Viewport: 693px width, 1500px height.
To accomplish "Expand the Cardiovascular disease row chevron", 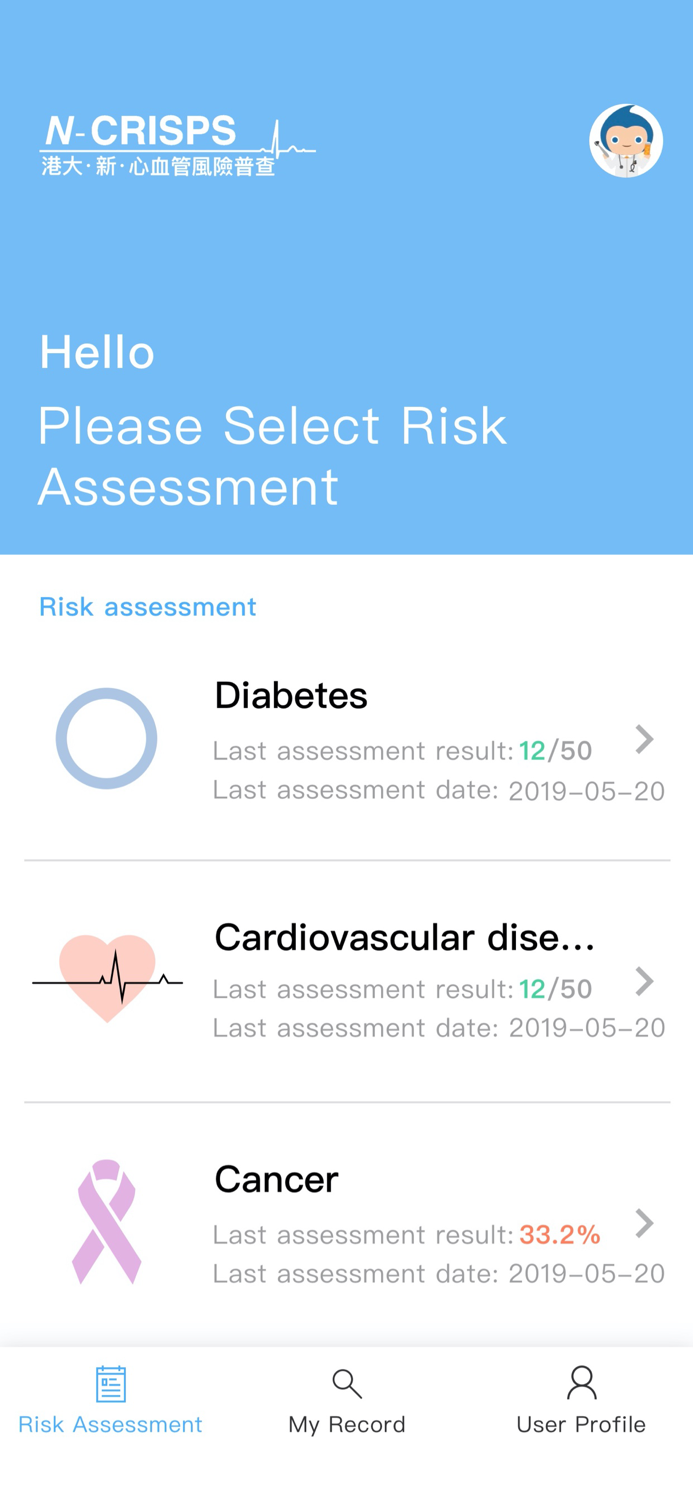I will tap(644, 981).
